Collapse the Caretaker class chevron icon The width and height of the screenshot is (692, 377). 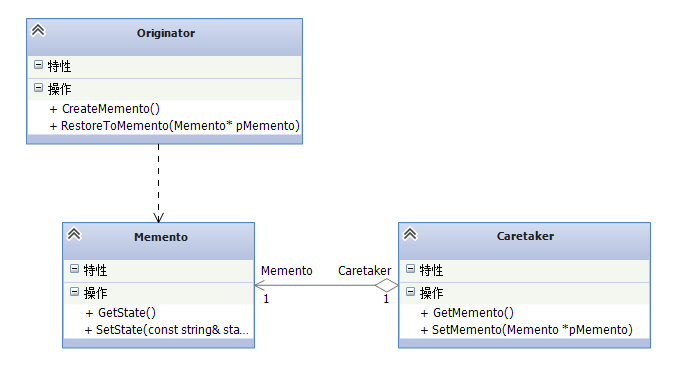(x=410, y=234)
